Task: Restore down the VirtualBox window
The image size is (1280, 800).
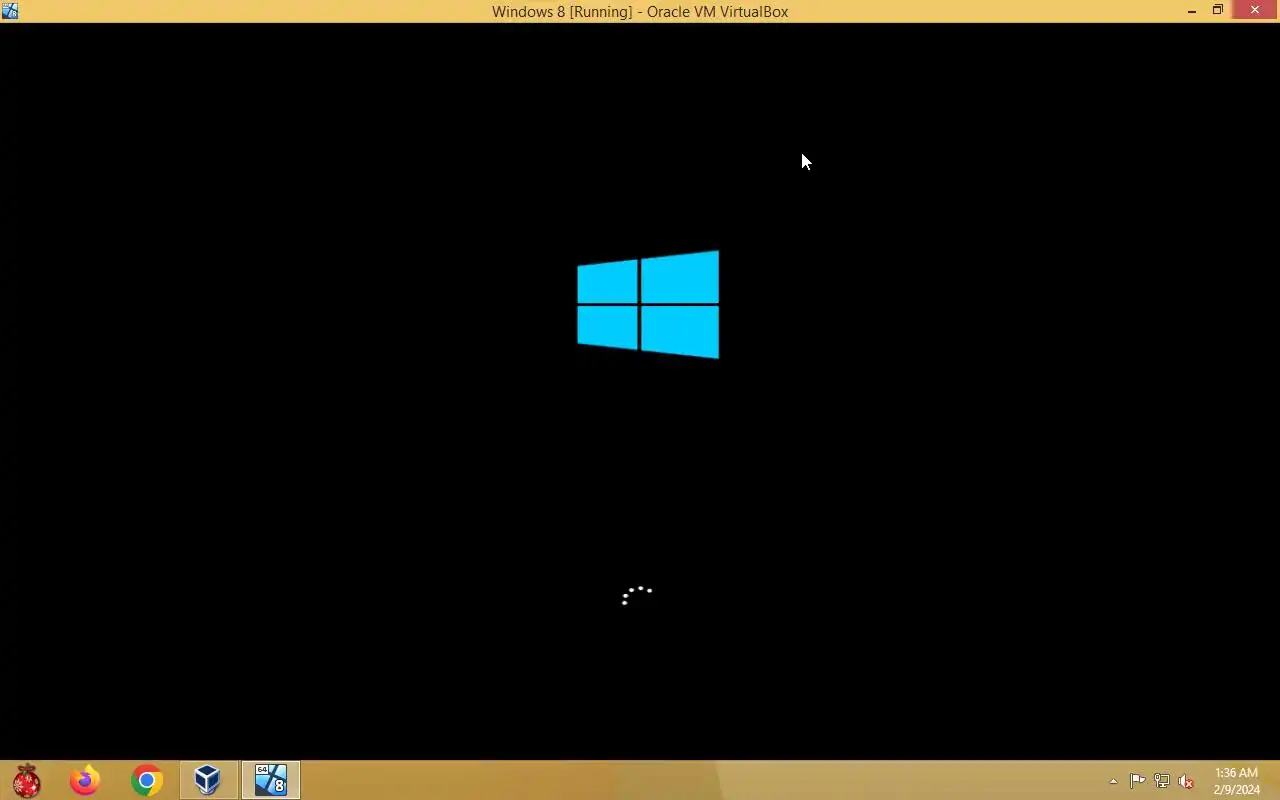Action: point(1218,11)
